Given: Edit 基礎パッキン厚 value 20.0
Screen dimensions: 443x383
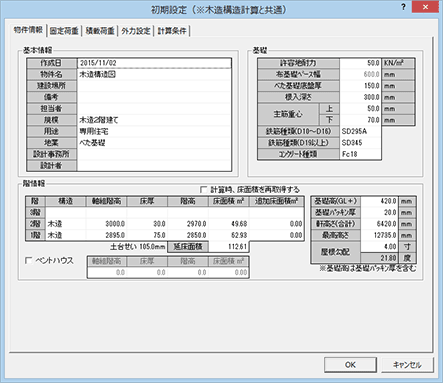Looking at the screenshot, I should [x=380, y=212].
